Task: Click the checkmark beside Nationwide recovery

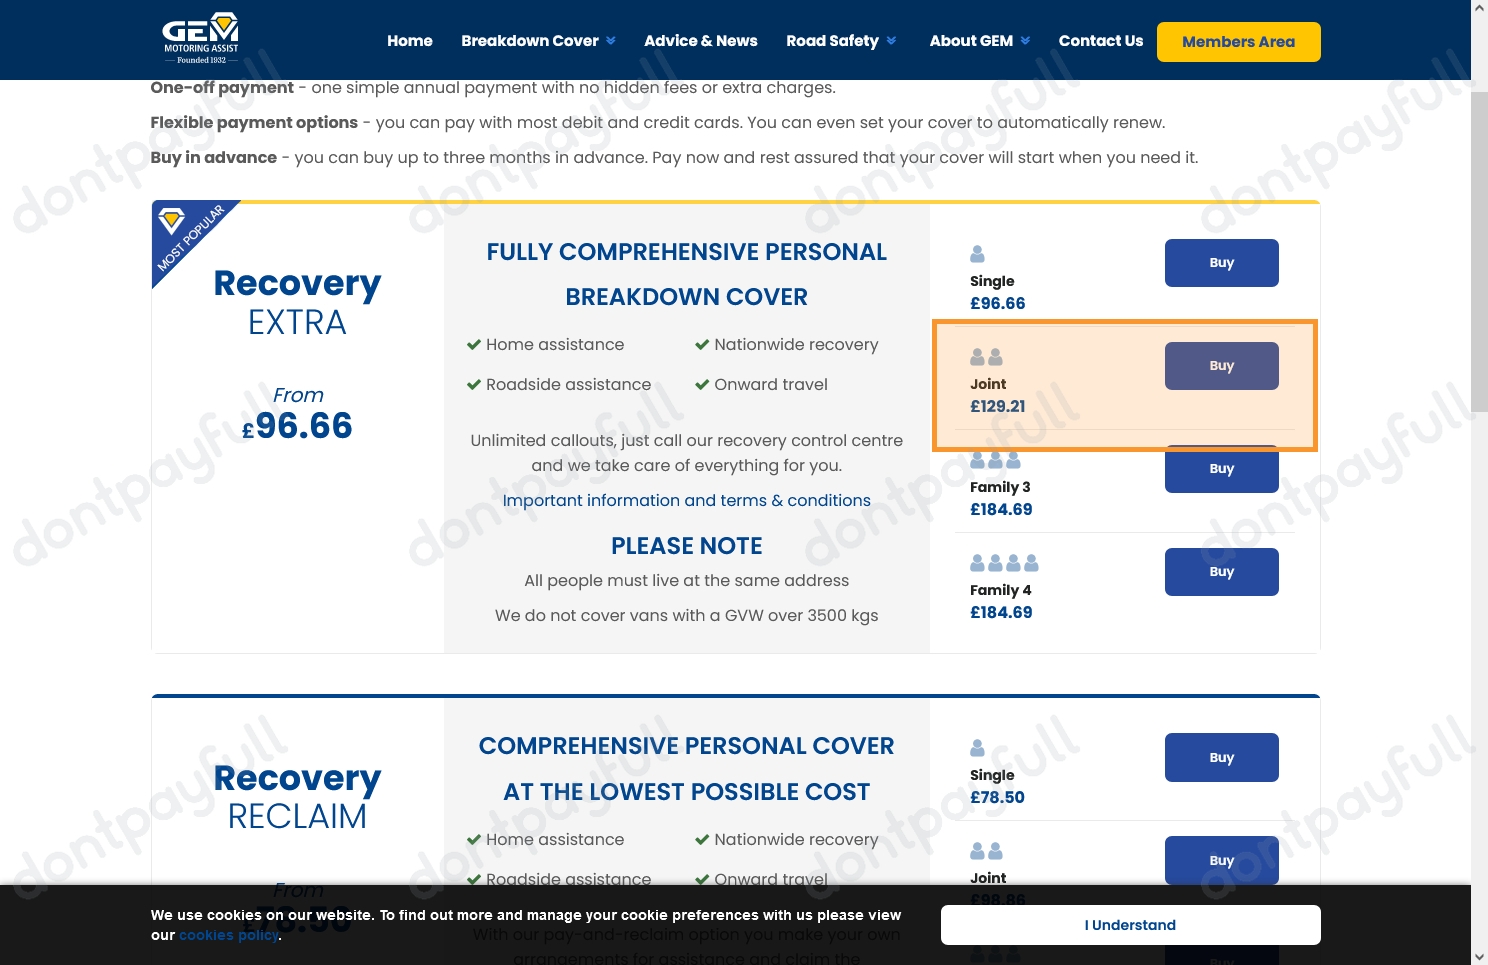Action: tap(702, 344)
